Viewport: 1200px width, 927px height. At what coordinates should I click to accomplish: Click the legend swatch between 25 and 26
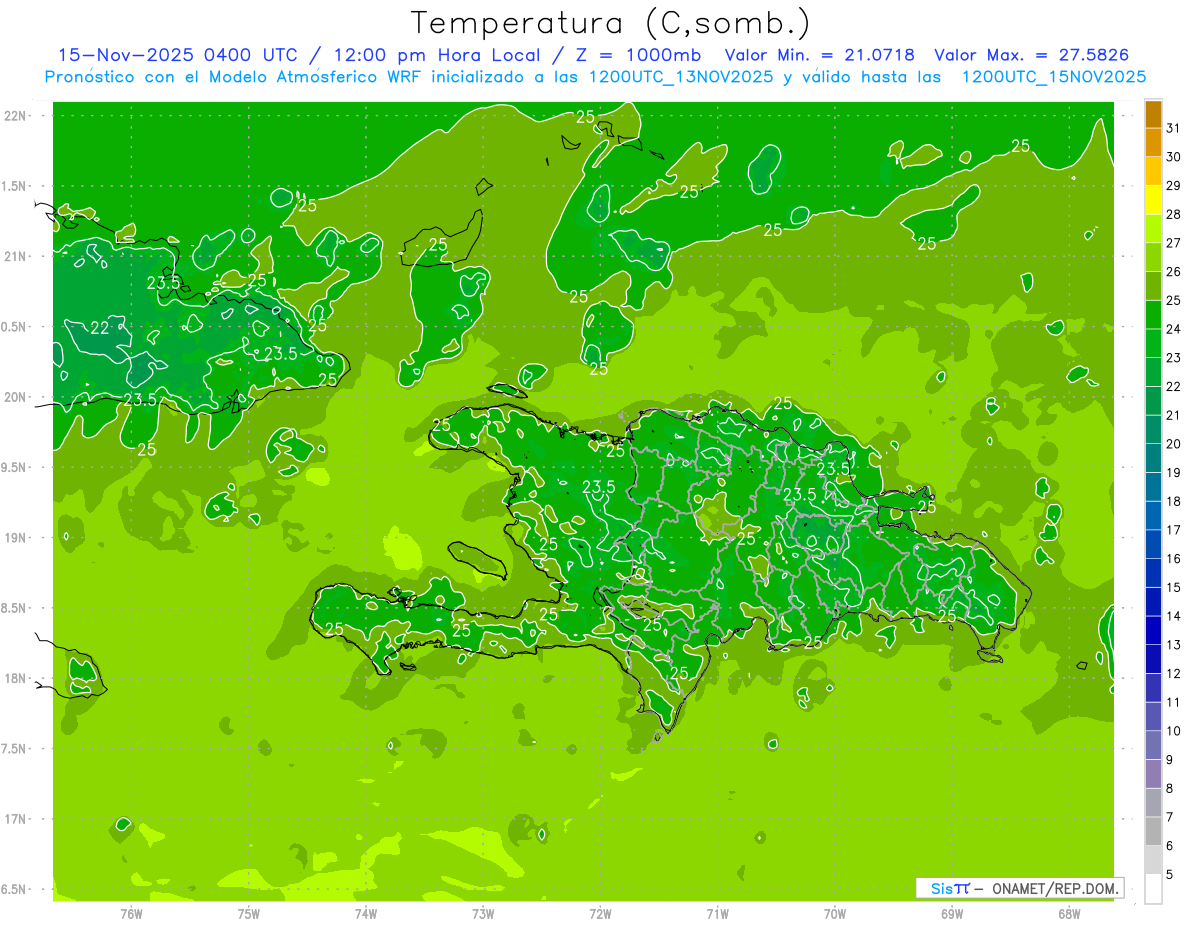coord(1153,286)
